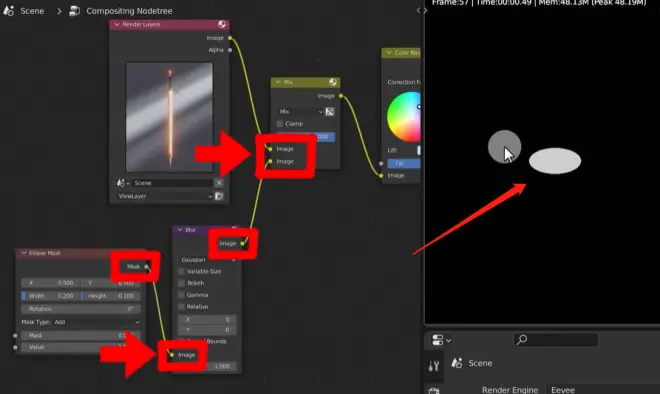
Task: Open the Tool properties tab icon
Action: [434, 366]
